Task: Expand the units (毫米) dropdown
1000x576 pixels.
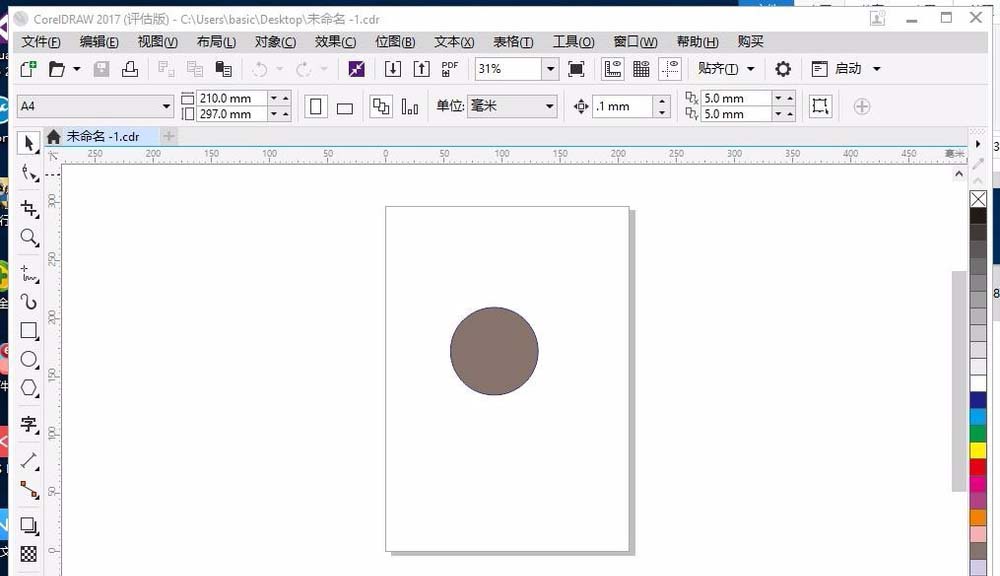Action: point(549,106)
